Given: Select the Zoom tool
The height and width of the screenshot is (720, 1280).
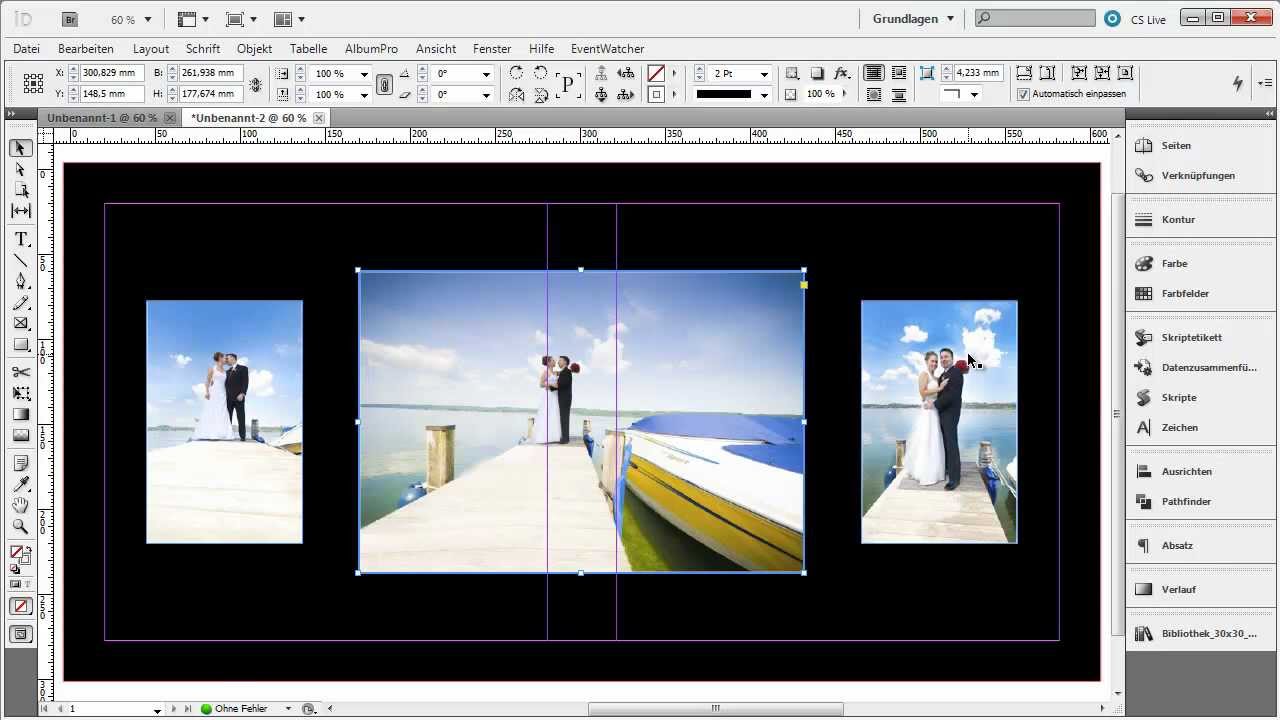Looking at the screenshot, I should (20, 526).
